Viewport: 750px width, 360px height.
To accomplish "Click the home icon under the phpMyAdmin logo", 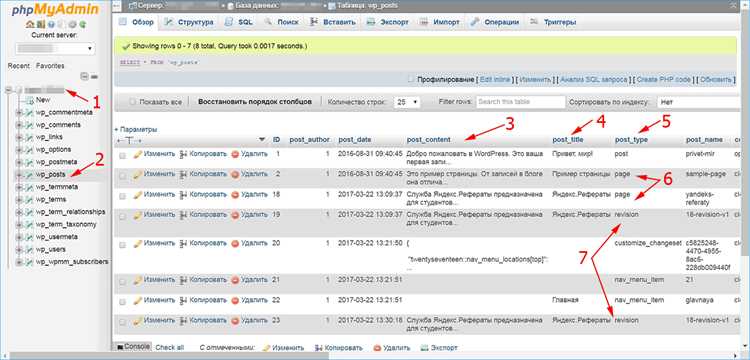I will tap(30, 24).
